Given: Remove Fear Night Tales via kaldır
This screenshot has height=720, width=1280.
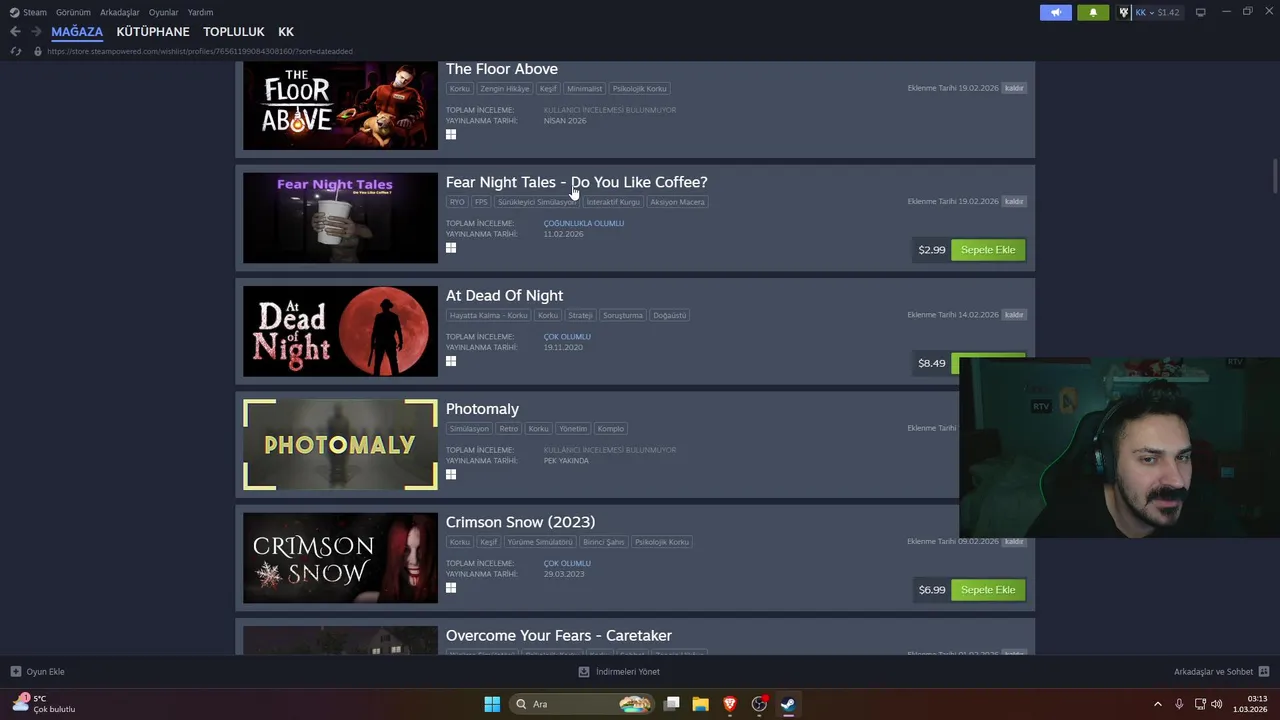Looking at the screenshot, I should click(1014, 201).
